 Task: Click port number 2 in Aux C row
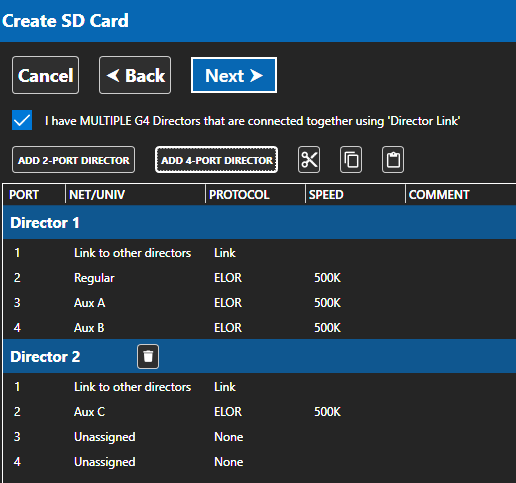coord(17,412)
